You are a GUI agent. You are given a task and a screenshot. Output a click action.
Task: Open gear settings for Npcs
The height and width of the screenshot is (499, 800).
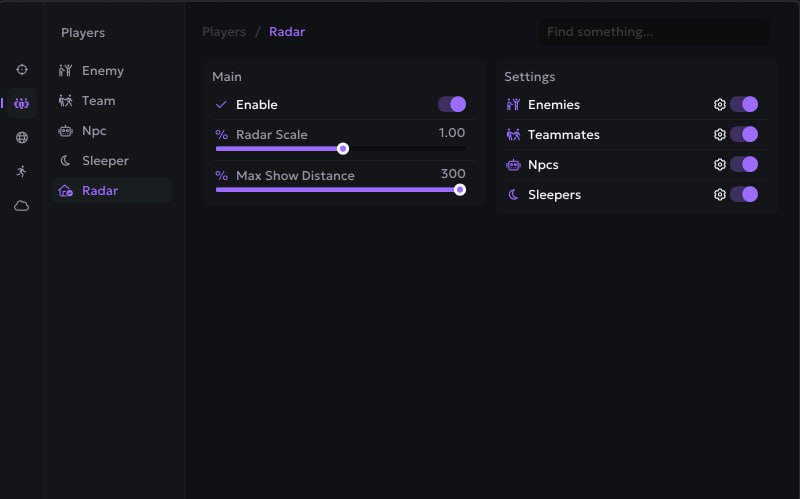tap(719, 165)
